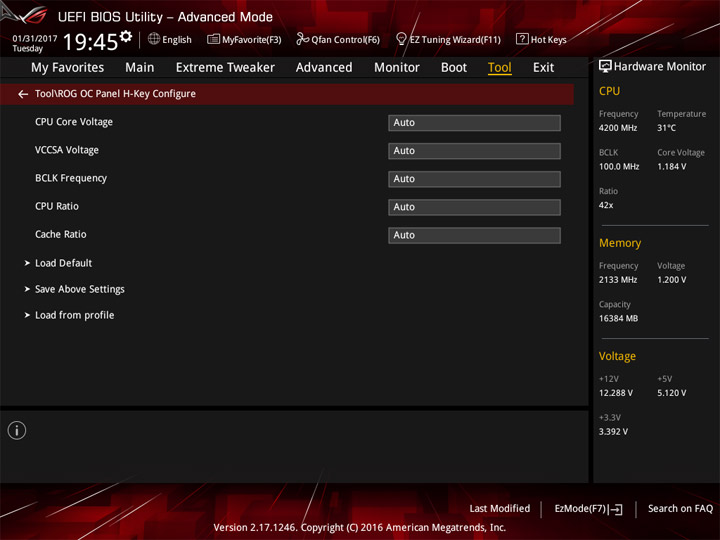Click the 5.120 V reading
720x540 pixels.
[x=671, y=393]
